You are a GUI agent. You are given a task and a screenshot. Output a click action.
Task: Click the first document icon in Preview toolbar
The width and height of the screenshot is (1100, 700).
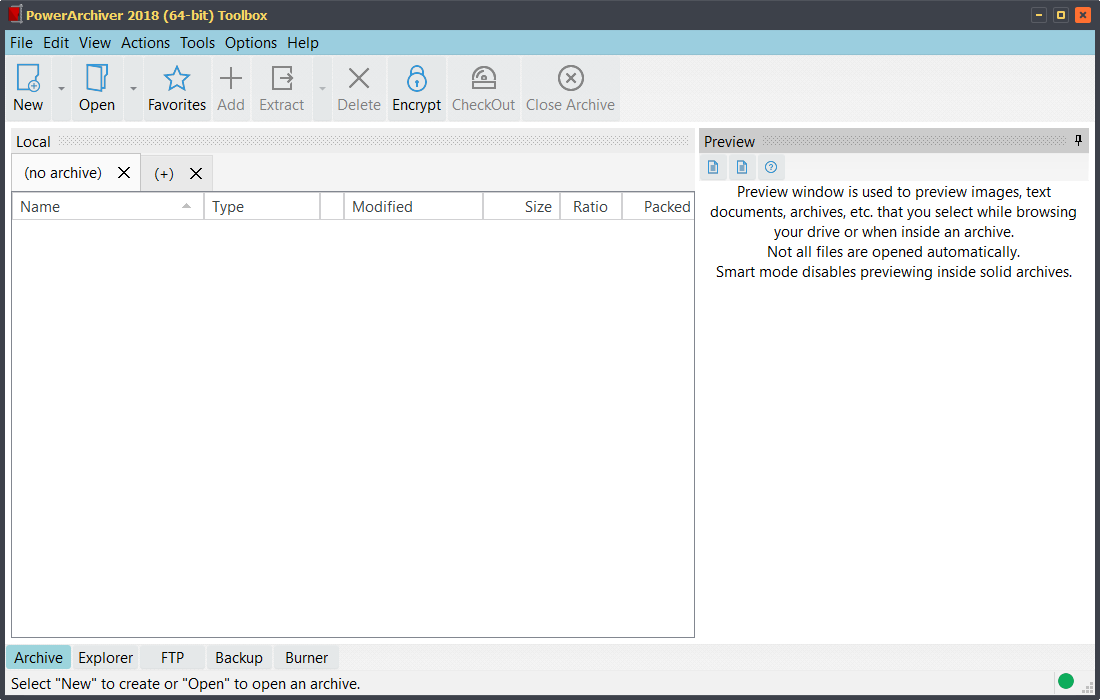coord(713,167)
